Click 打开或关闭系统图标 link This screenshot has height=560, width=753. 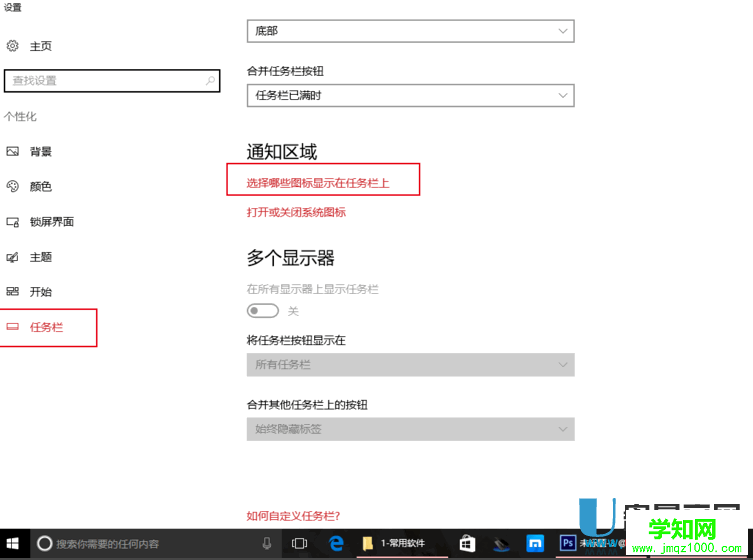click(x=296, y=212)
